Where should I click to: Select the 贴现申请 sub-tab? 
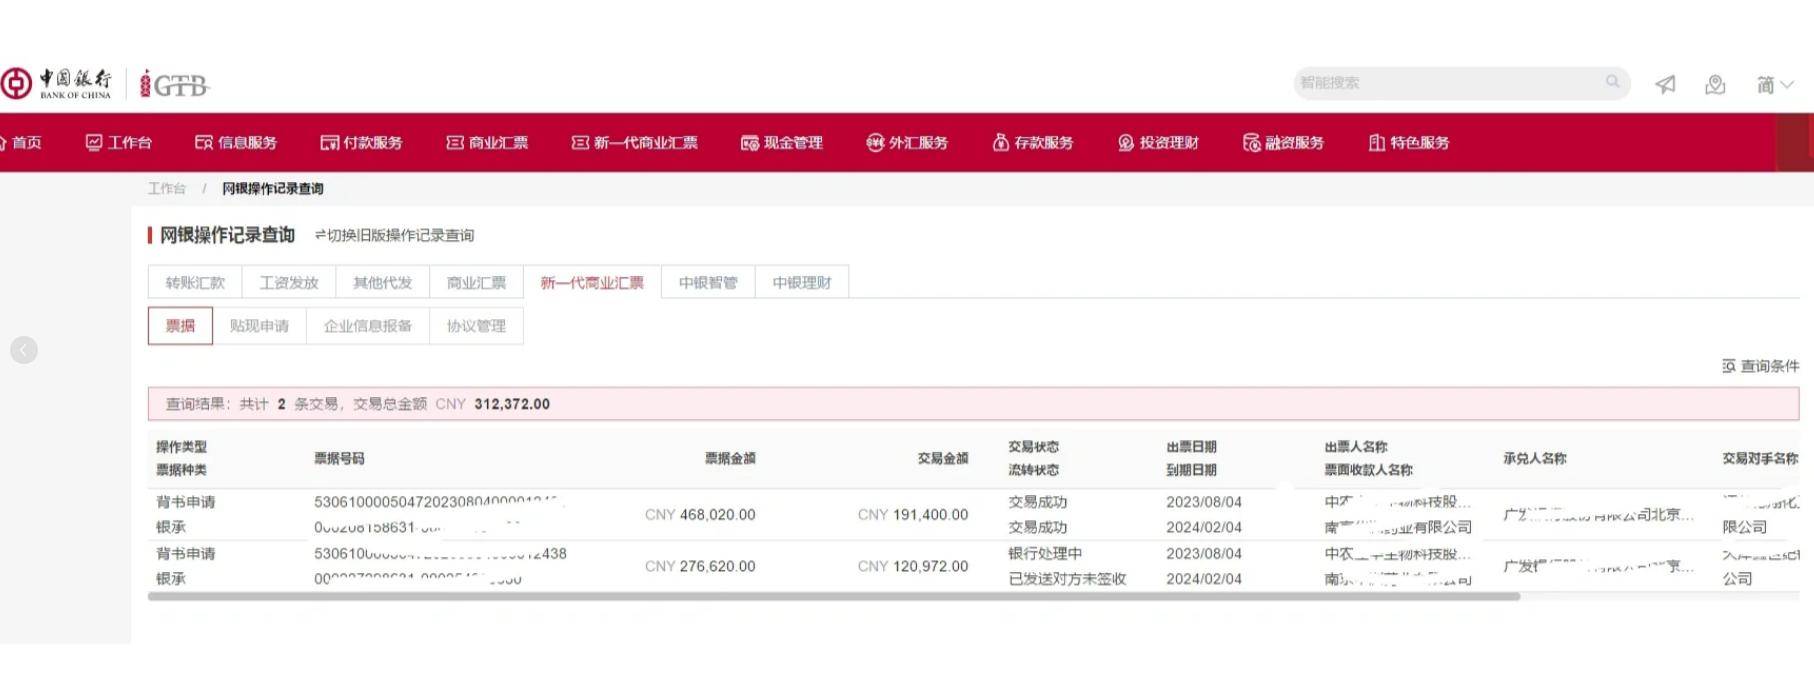(259, 326)
